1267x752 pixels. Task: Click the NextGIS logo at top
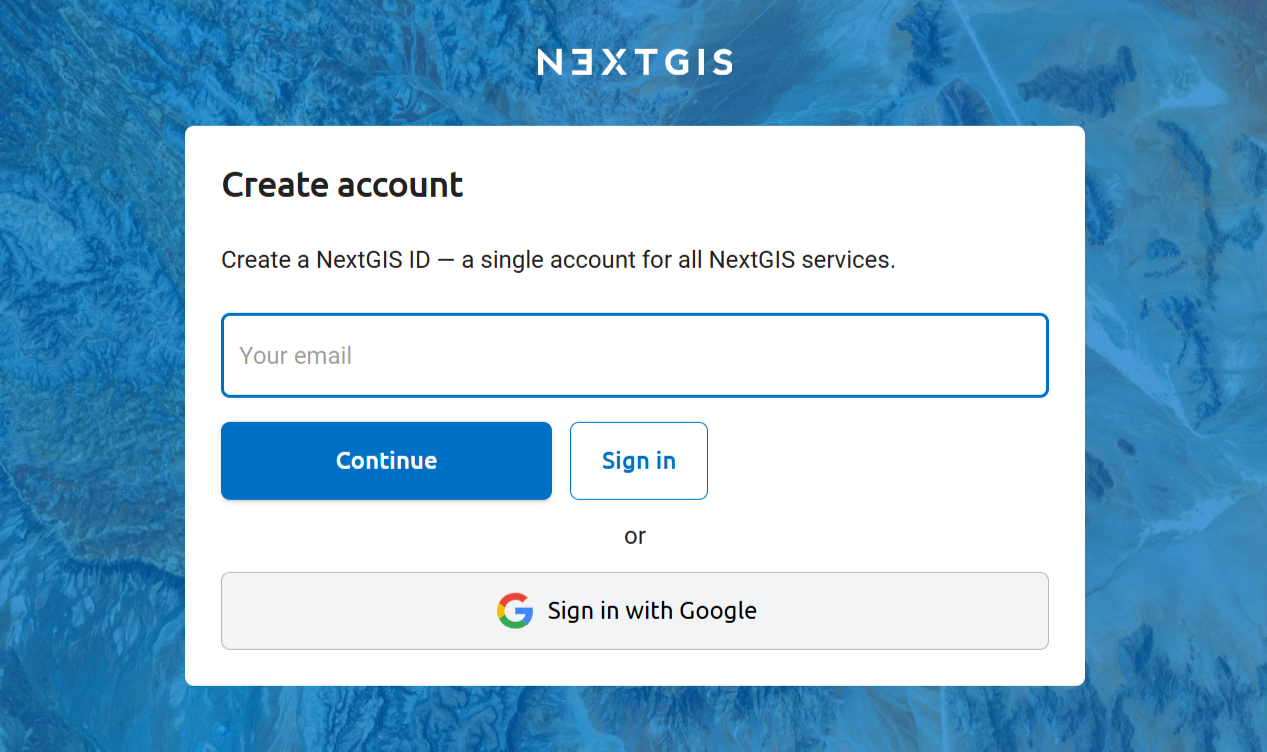tap(634, 62)
